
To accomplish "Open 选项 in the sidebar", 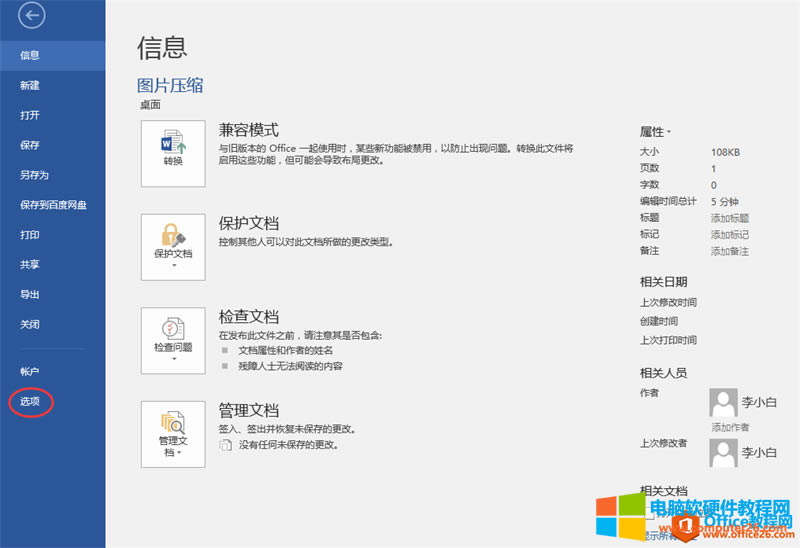I will coord(30,401).
